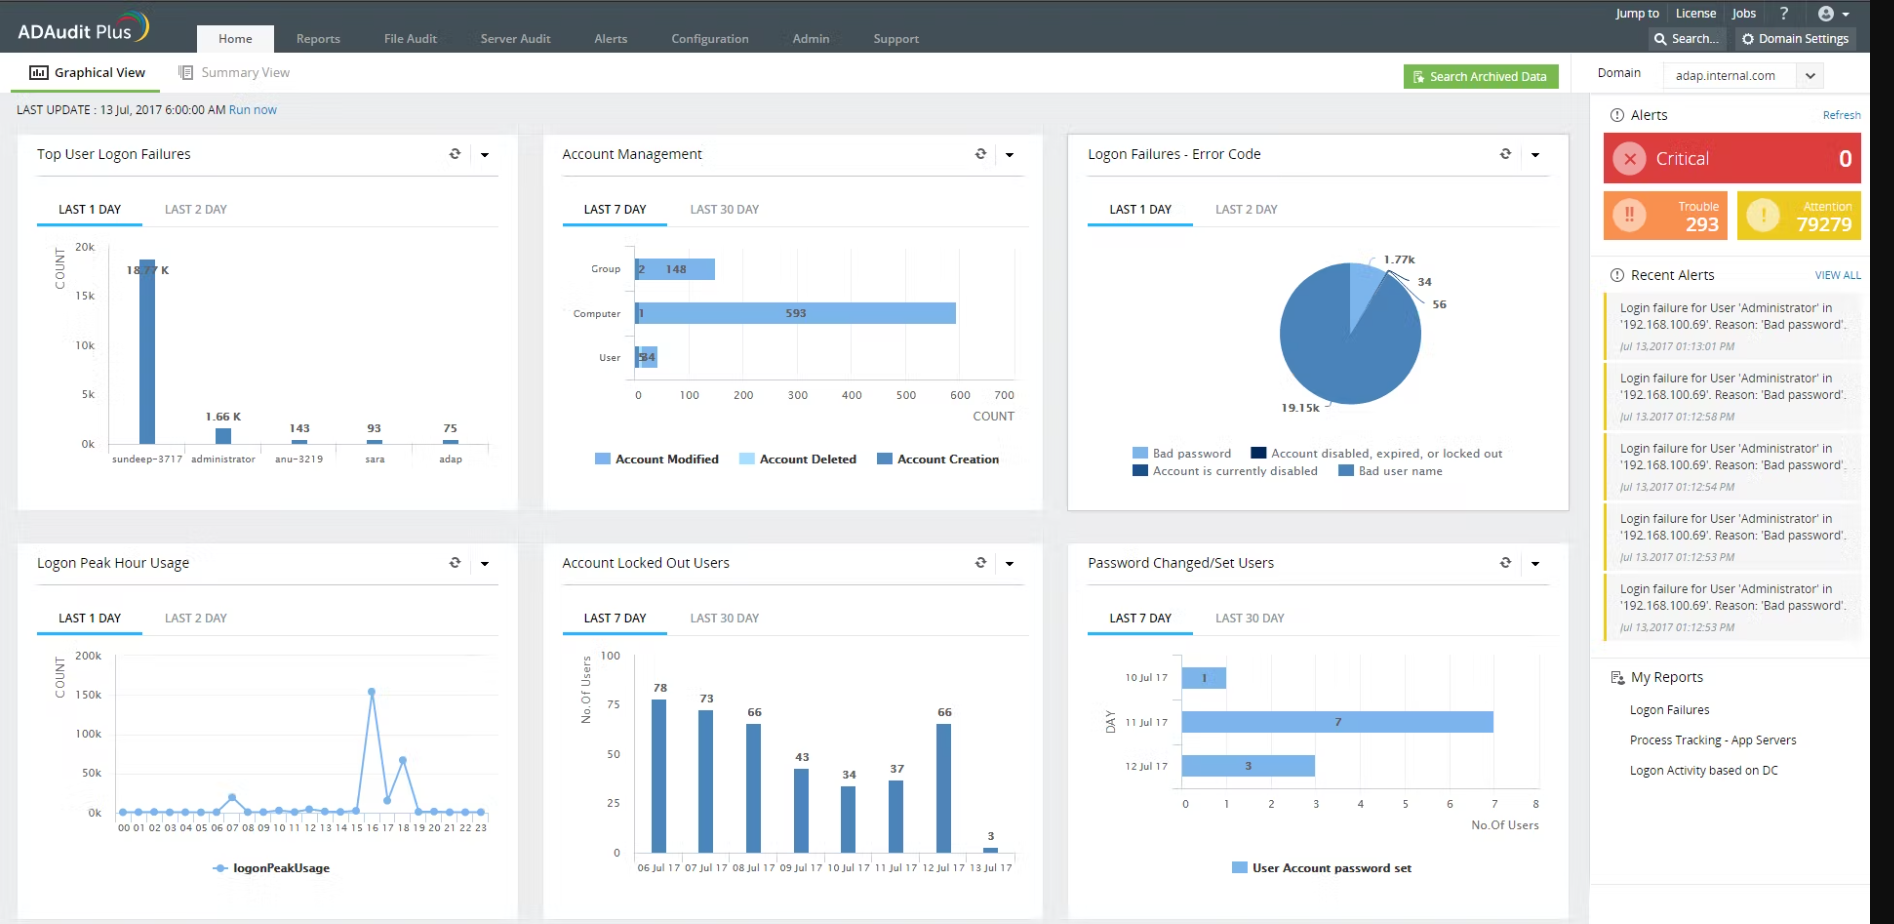Refresh the Password Changed/Set Users widget
The height and width of the screenshot is (924, 1894).
click(x=1505, y=563)
